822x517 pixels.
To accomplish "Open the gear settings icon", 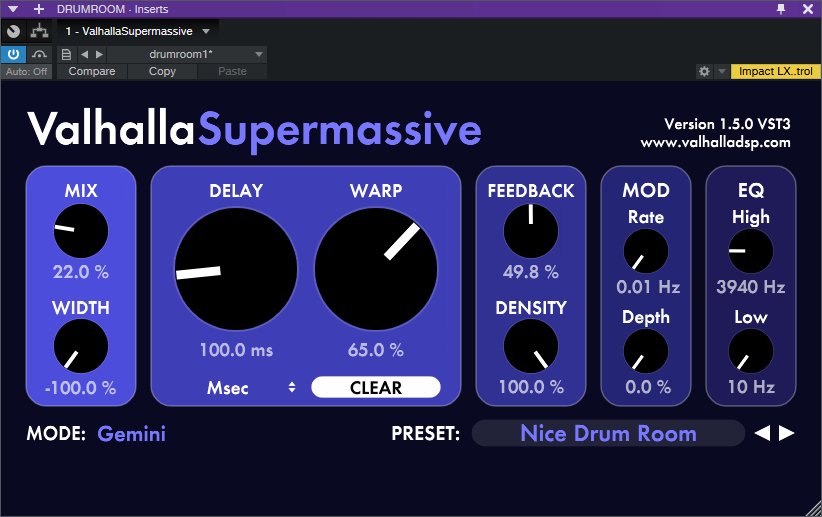I will (704, 71).
